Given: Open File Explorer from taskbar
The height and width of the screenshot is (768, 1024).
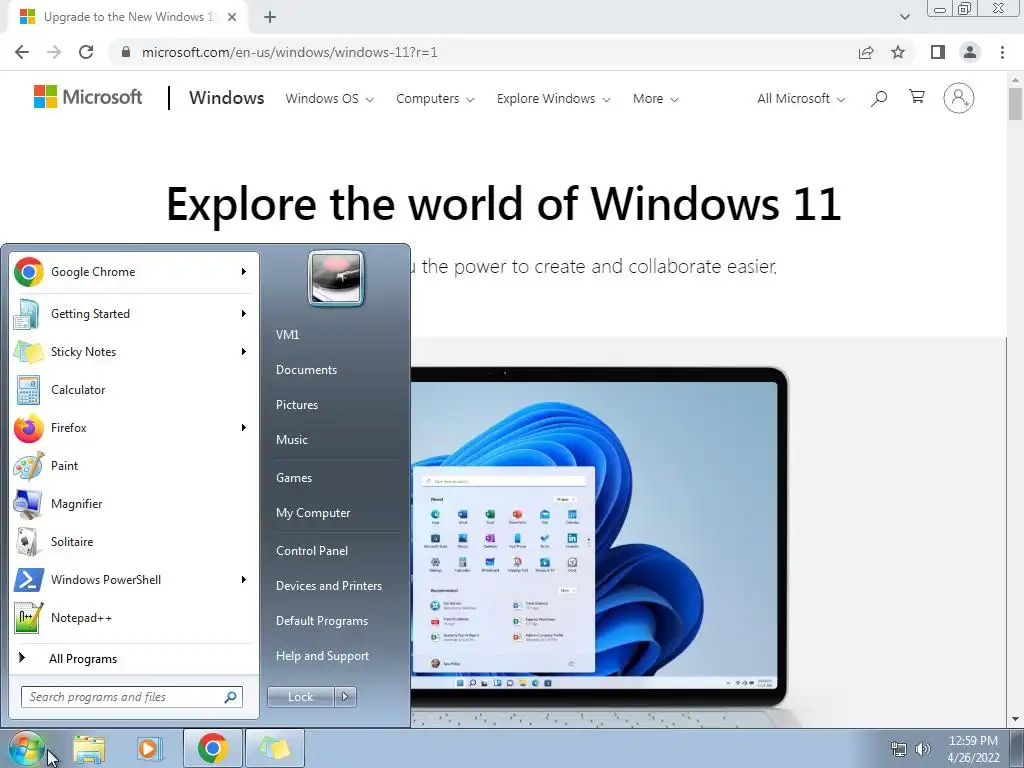Looking at the screenshot, I should tap(89, 748).
